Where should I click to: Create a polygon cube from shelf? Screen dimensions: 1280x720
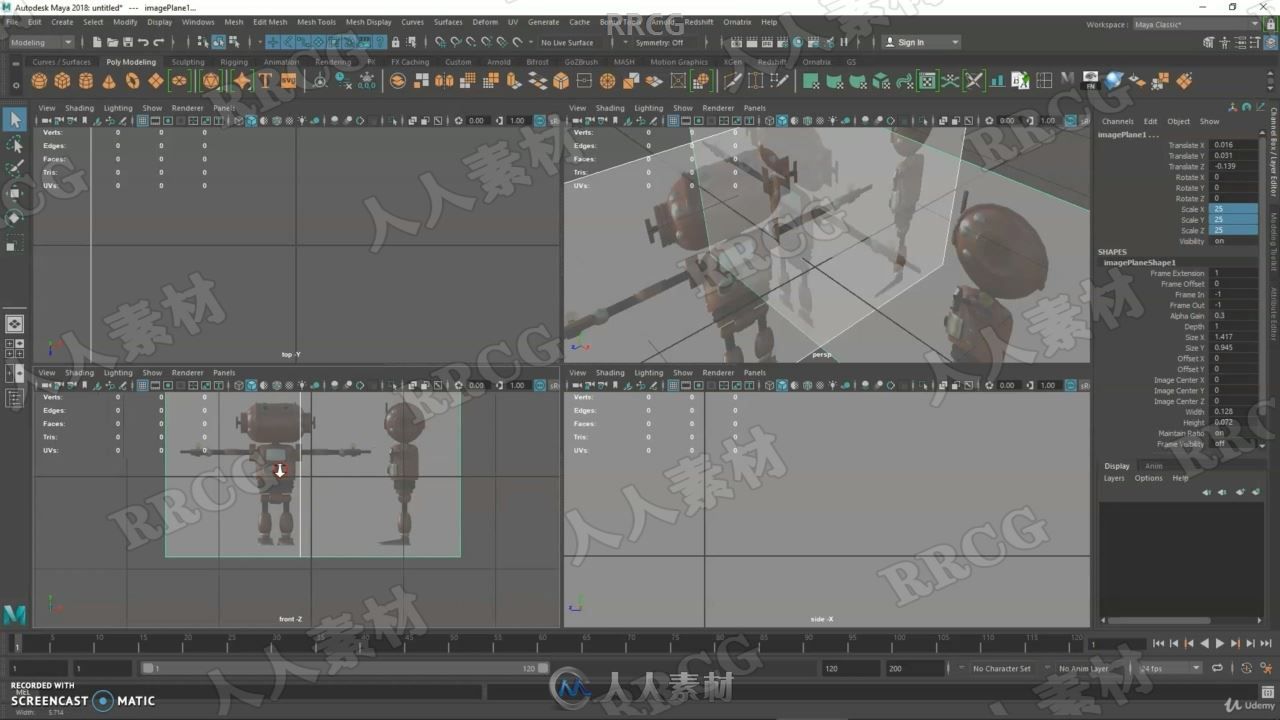63,81
